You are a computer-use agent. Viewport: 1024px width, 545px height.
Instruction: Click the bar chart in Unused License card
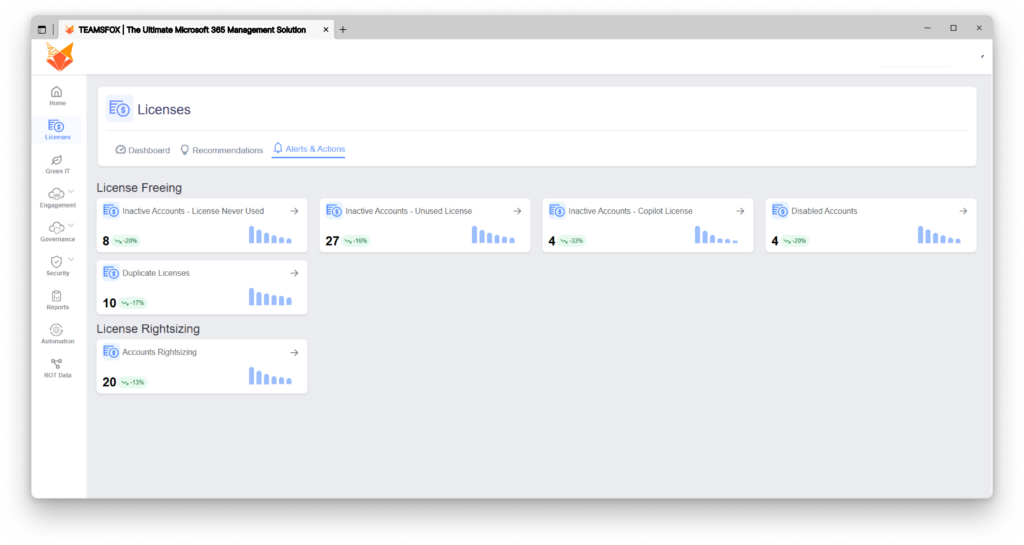tap(493, 234)
